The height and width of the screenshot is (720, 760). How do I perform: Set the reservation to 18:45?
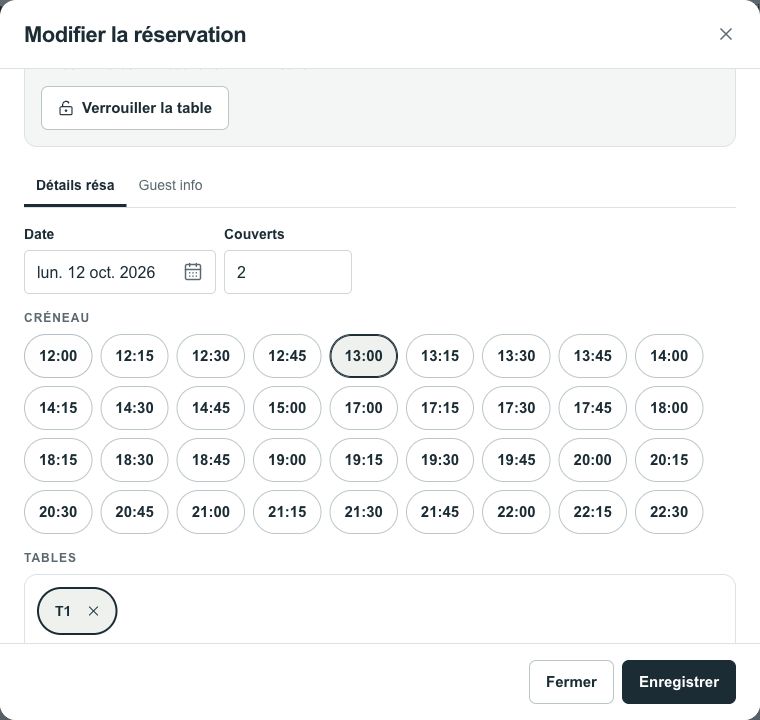(211, 460)
